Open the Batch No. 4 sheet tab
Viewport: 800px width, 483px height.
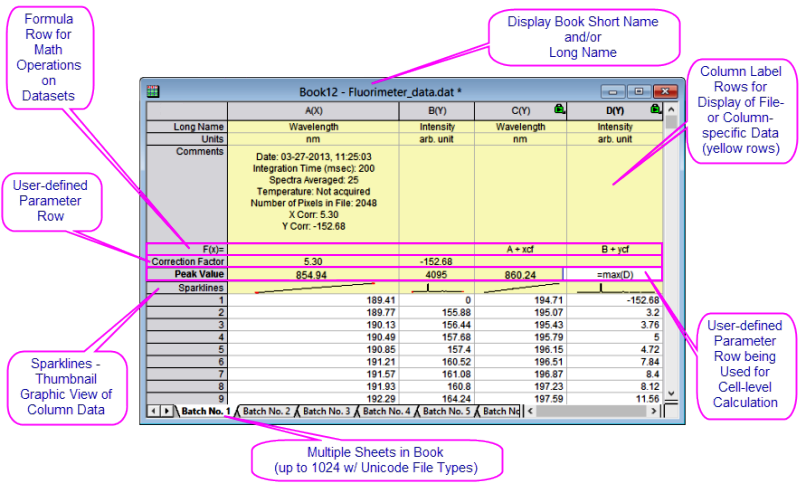[387, 411]
